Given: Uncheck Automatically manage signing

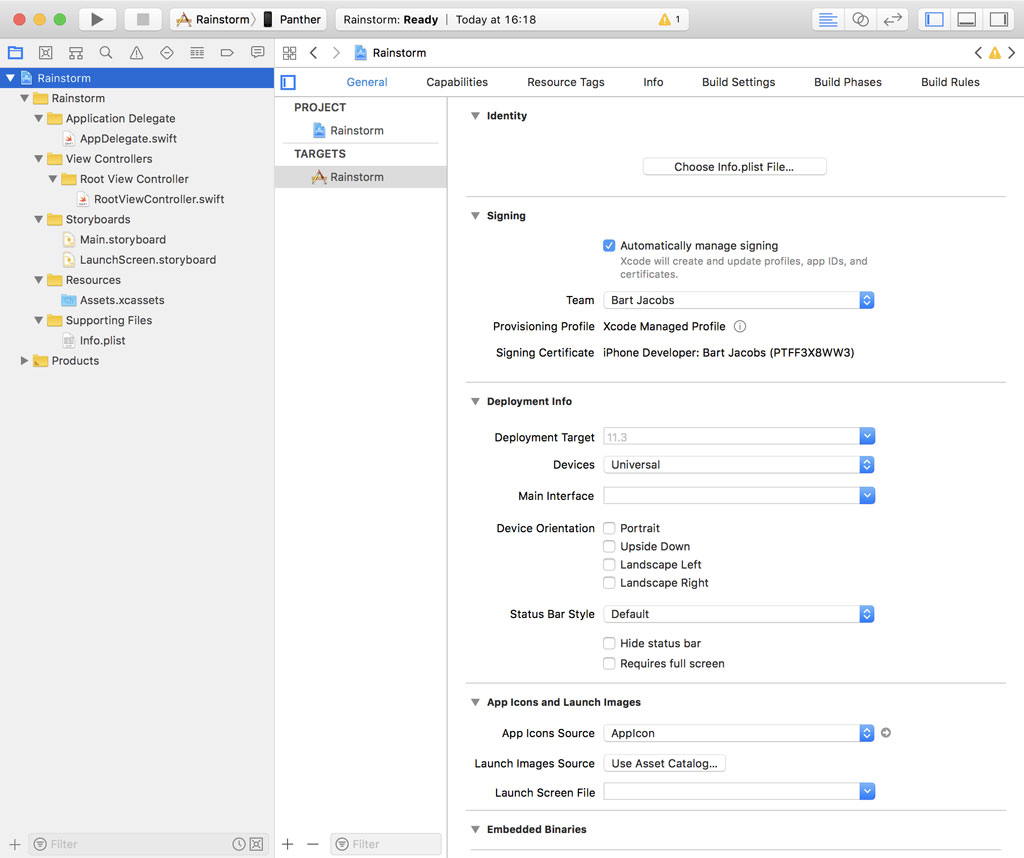Looking at the screenshot, I should [609, 245].
